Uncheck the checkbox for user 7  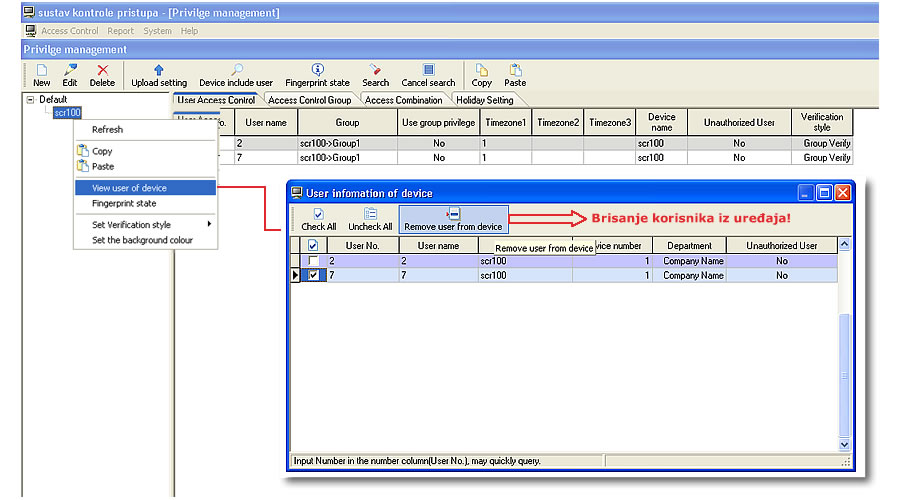(314, 275)
